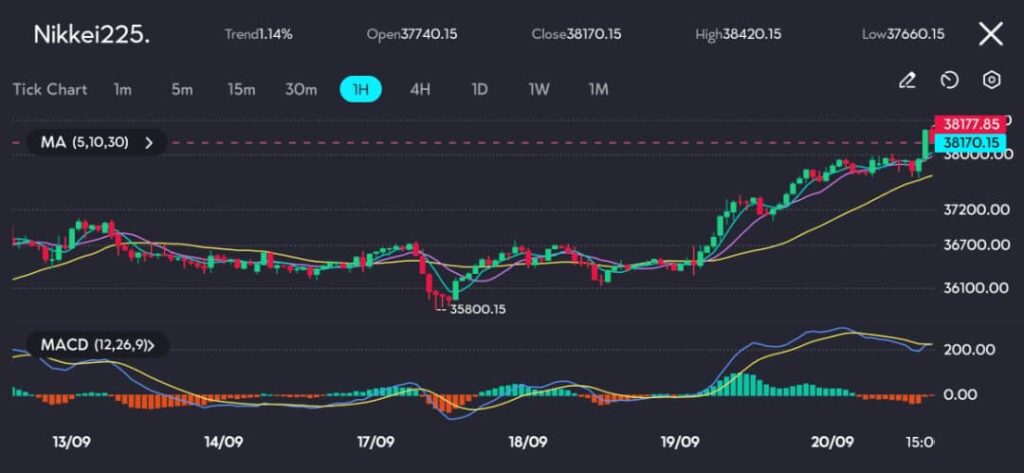Set chart to 1D daily timeframe

(479, 89)
